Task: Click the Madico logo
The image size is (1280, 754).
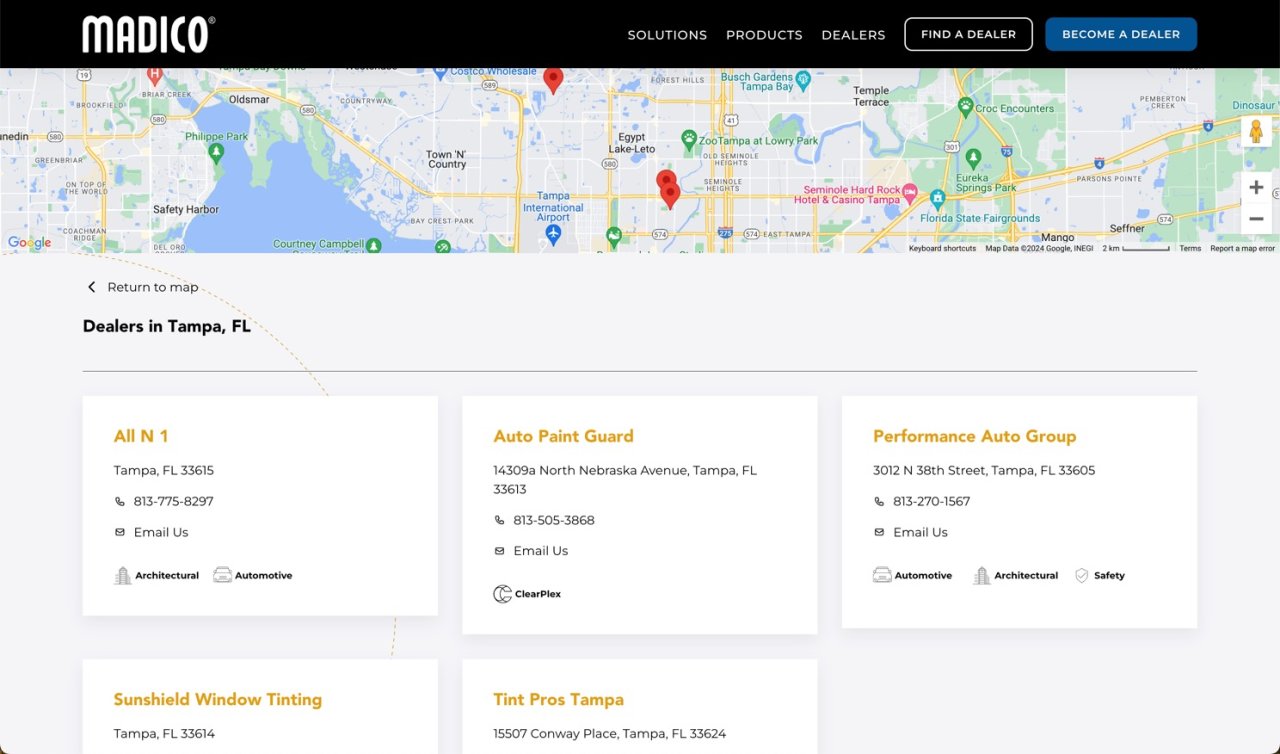Action: click(x=148, y=34)
